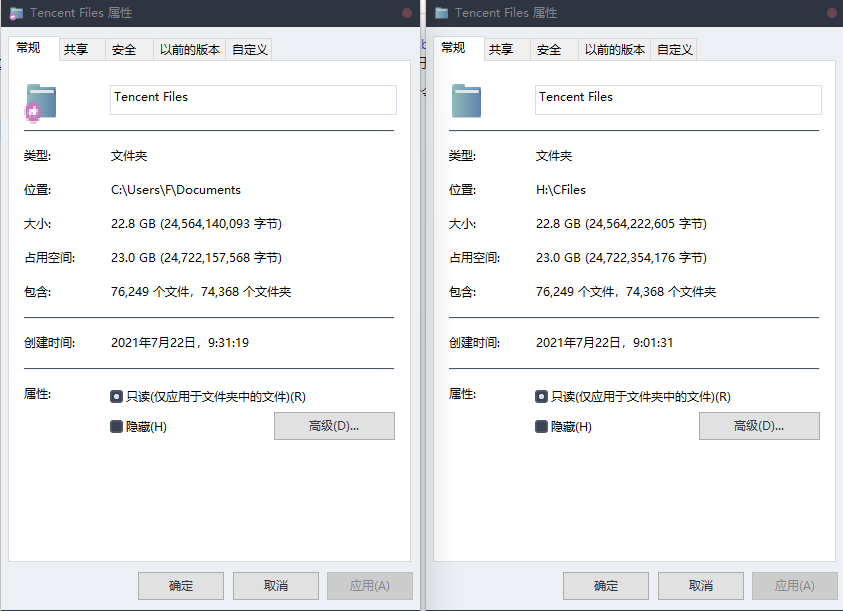843x611 pixels.
Task: Select 以前的版本 tab in the Documents dialog
Action: [x=190, y=50]
